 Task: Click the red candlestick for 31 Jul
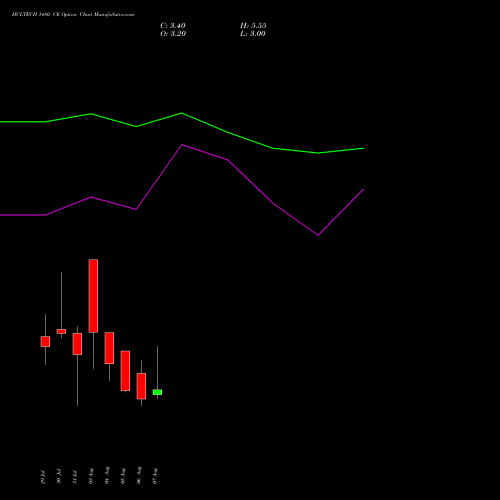(77, 344)
